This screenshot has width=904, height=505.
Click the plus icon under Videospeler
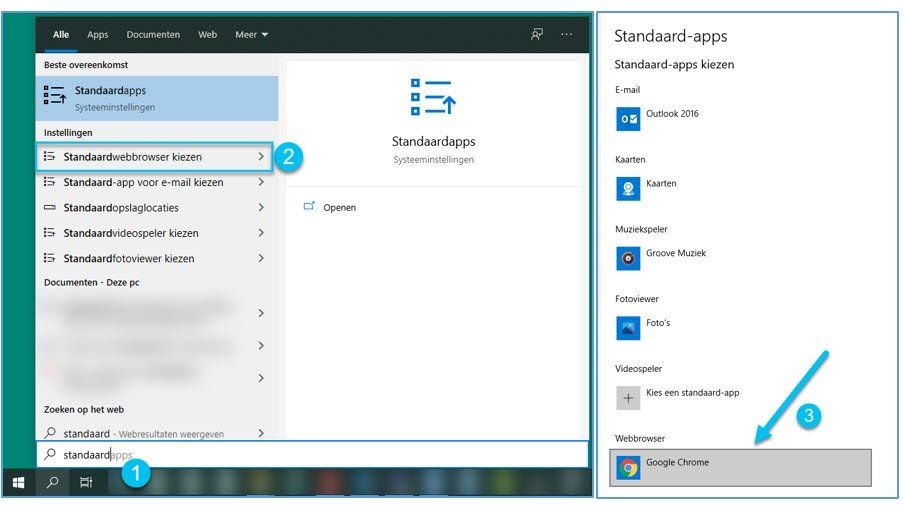click(628, 398)
